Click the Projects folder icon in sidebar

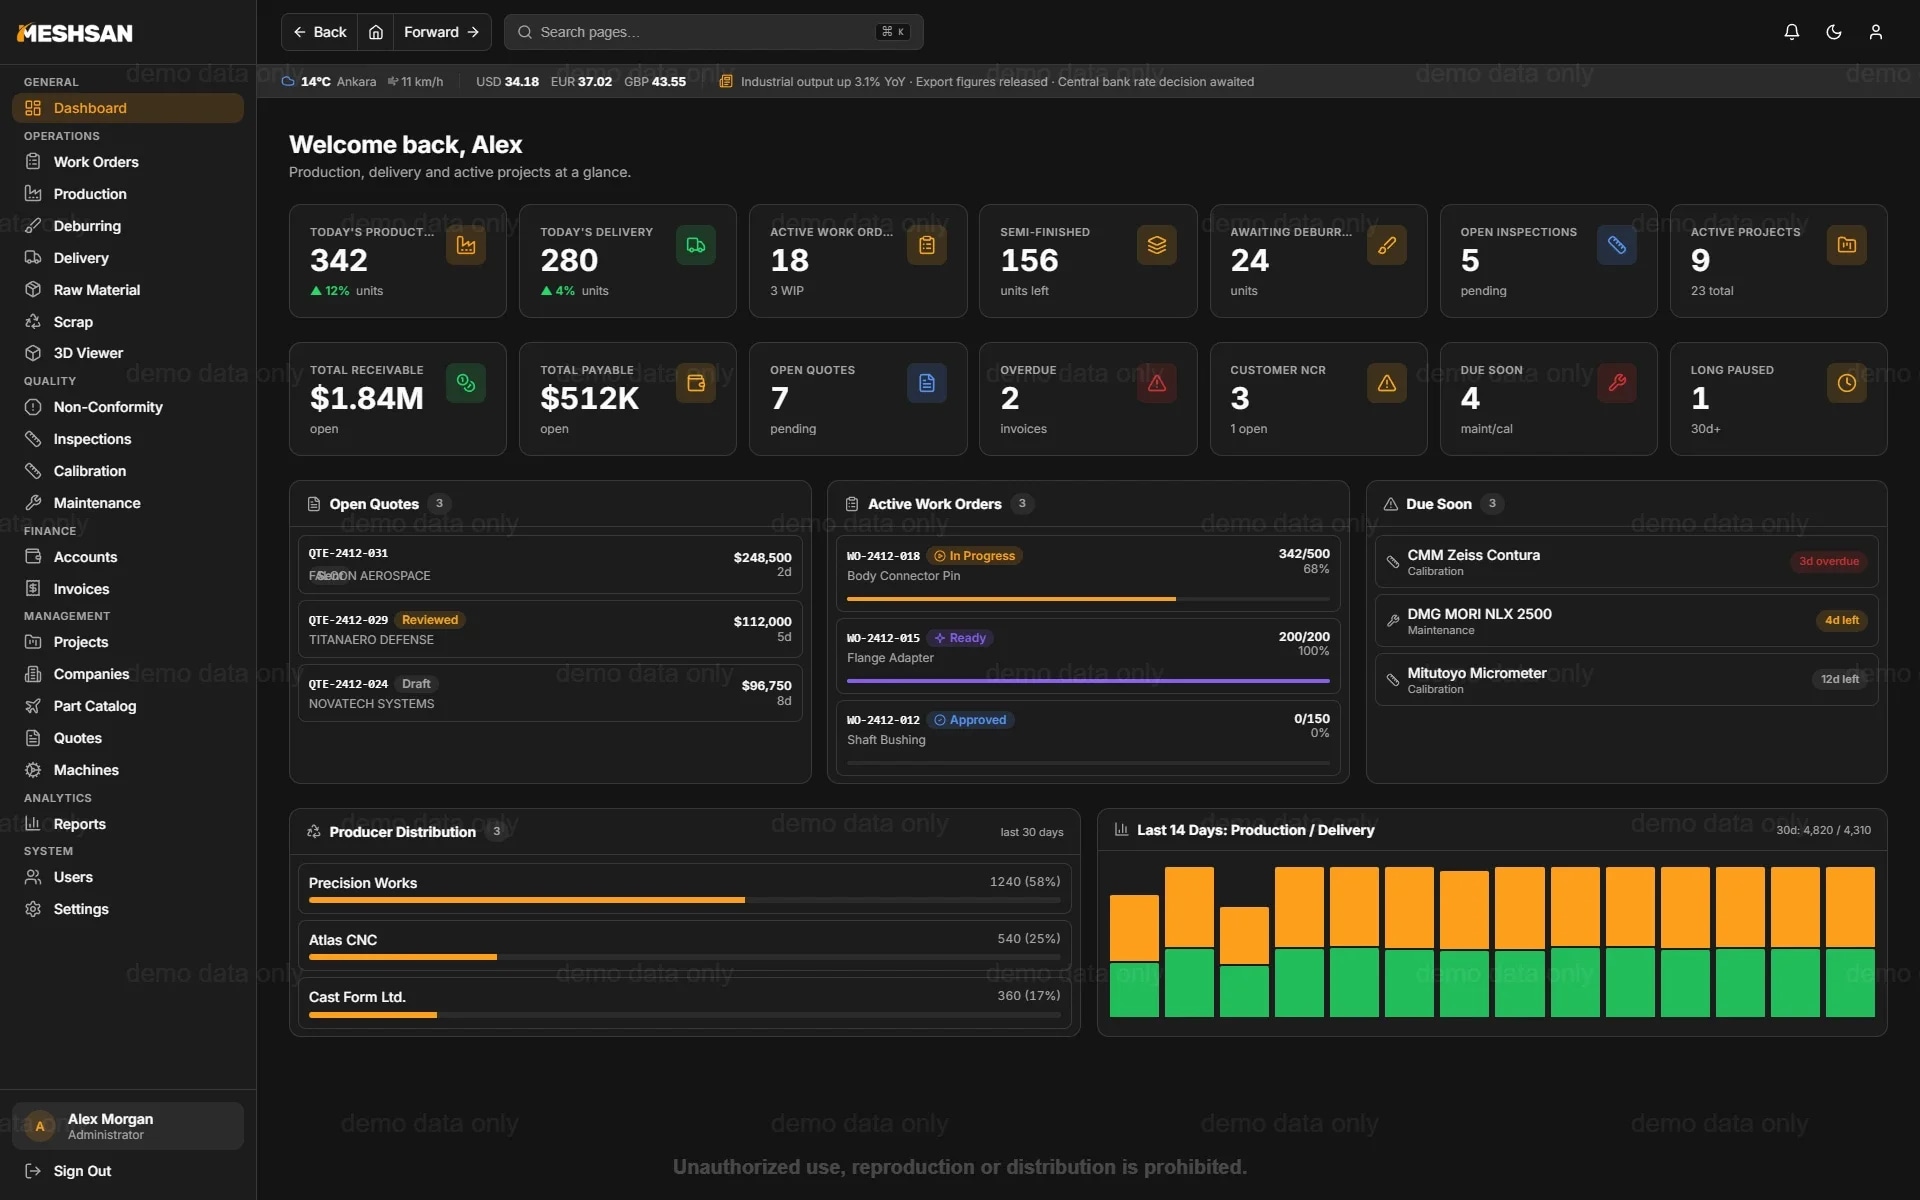coord(33,642)
